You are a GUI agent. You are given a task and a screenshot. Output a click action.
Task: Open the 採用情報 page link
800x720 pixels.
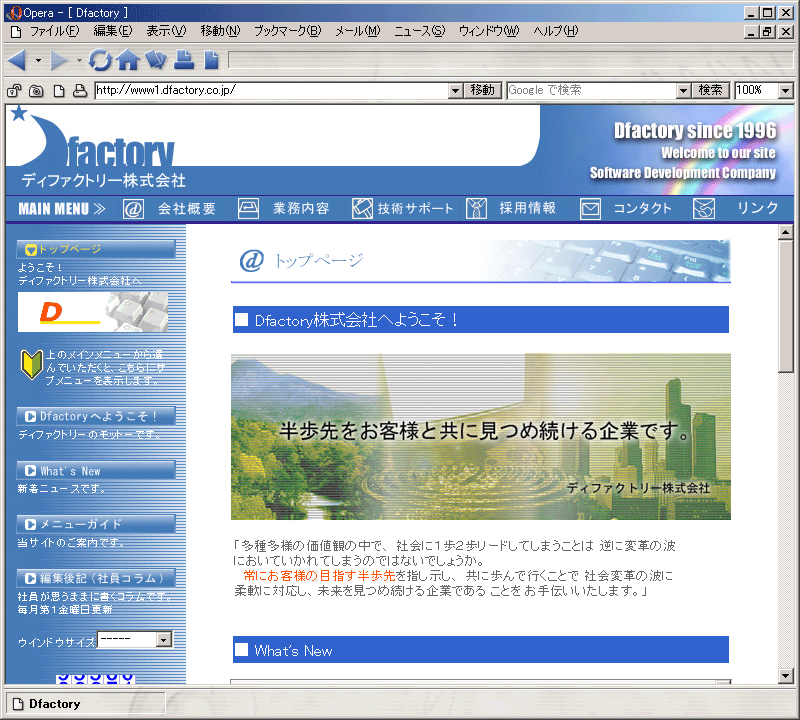tap(528, 209)
